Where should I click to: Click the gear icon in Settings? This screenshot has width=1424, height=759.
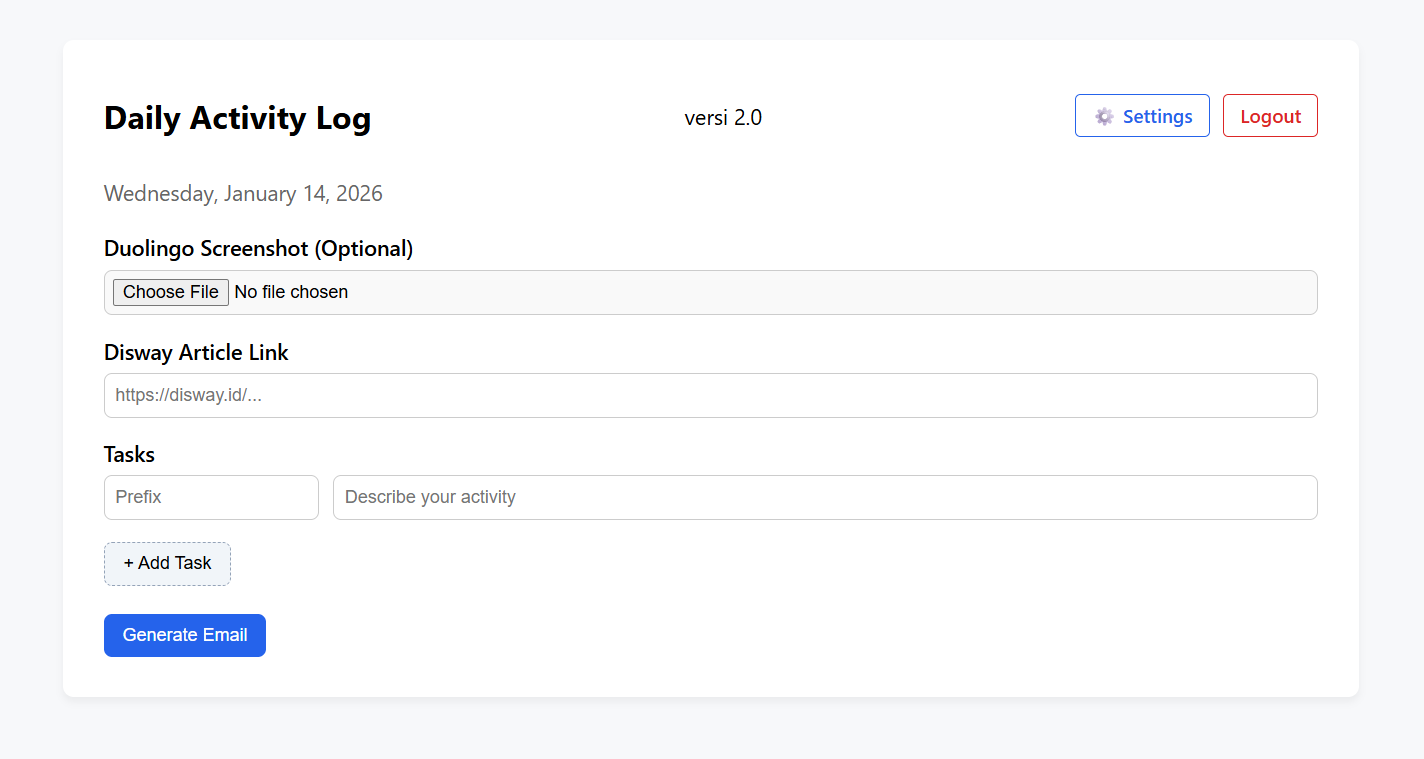pyautogui.click(x=1104, y=116)
